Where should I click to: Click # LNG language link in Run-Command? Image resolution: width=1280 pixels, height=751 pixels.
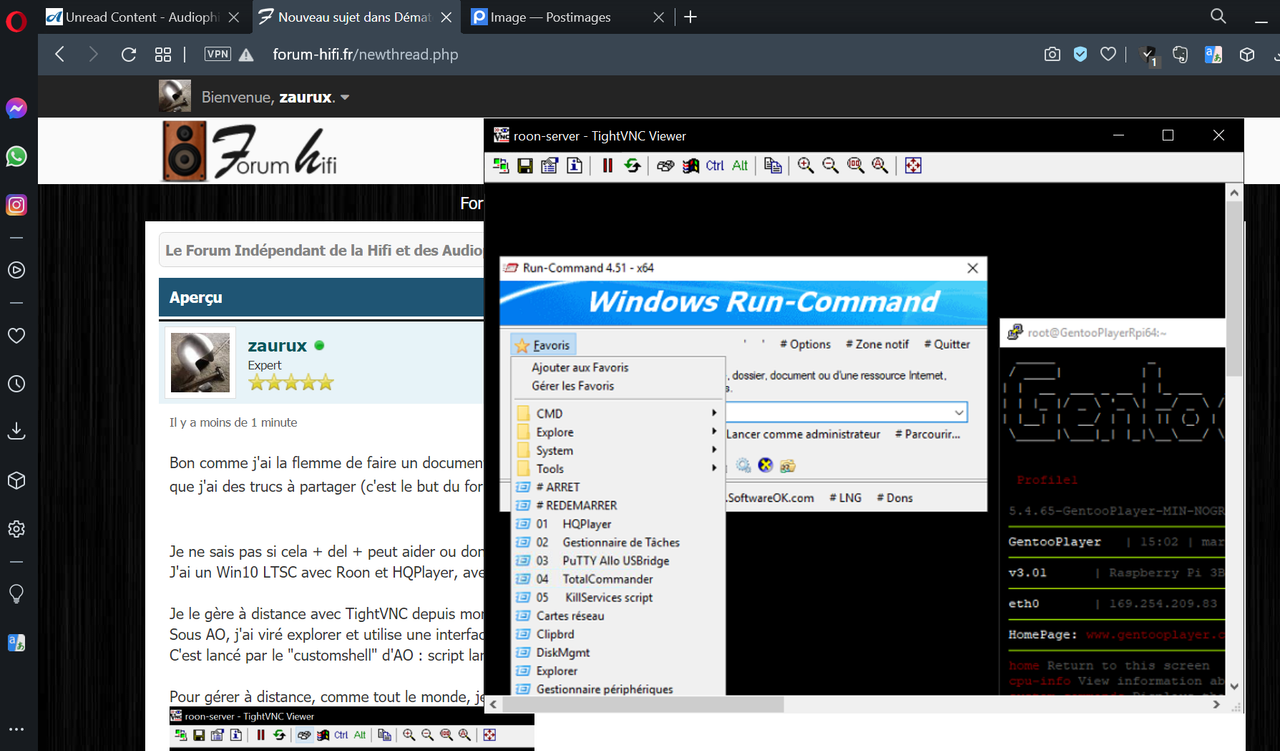[x=844, y=497]
